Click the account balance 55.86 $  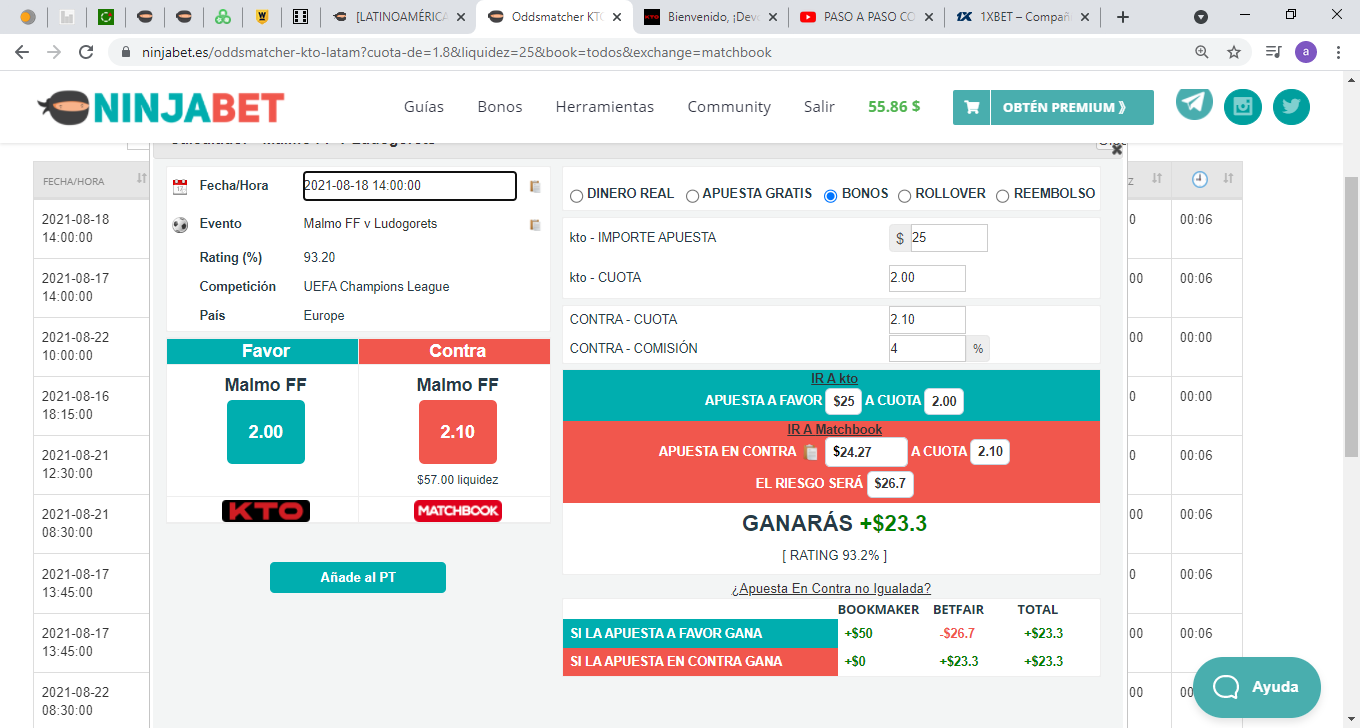894,107
